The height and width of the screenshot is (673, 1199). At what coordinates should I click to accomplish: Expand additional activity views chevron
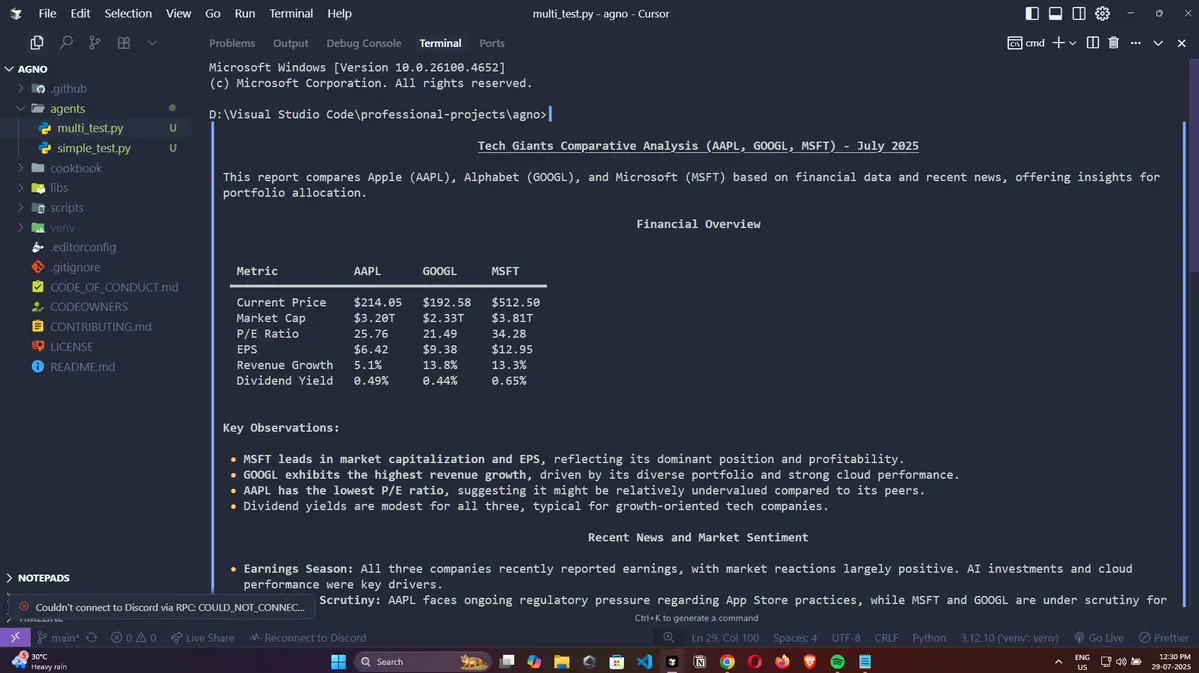(x=152, y=43)
